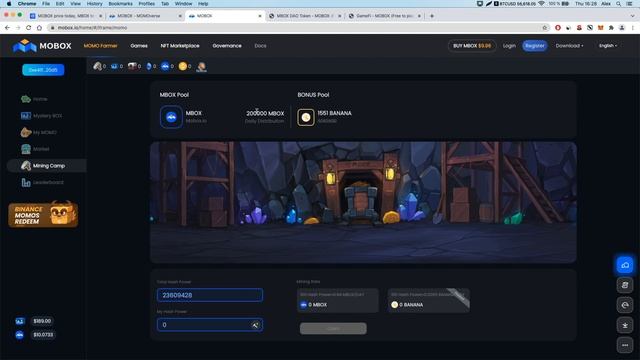Open a new browser tab
Screen dimensions: 640x360
[x=432, y=16]
